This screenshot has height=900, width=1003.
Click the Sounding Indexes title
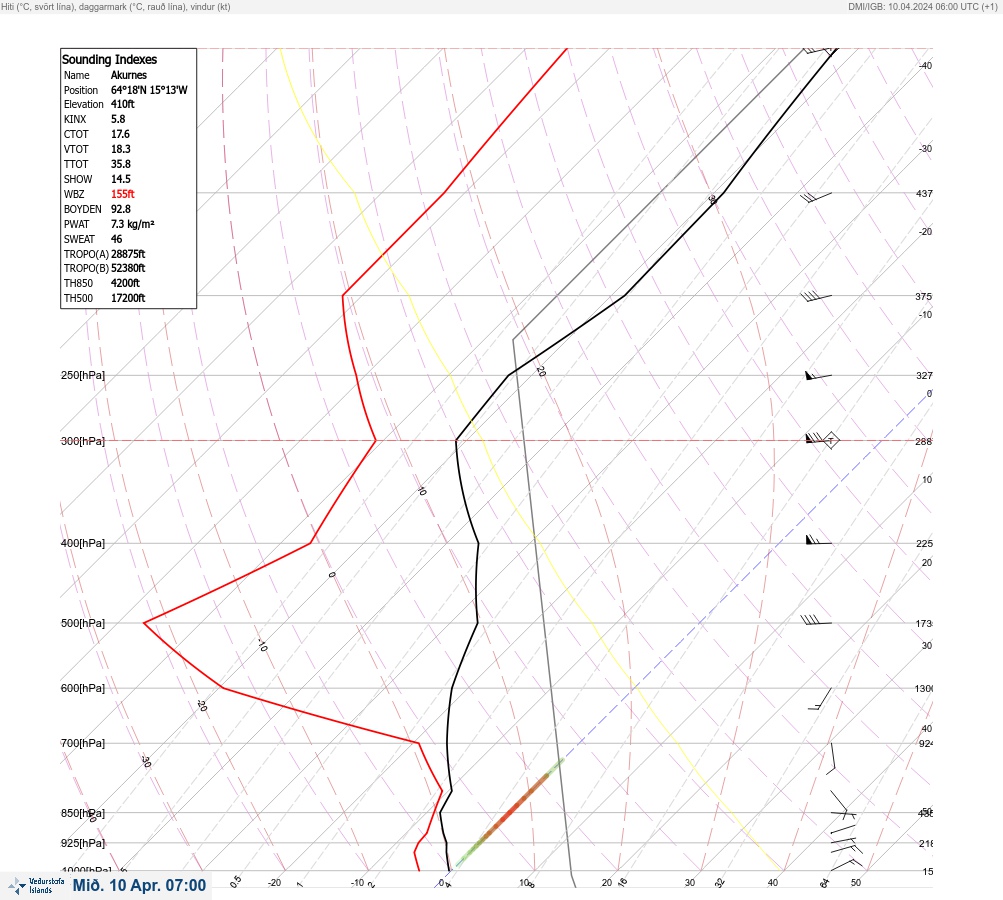pyautogui.click(x=109, y=59)
